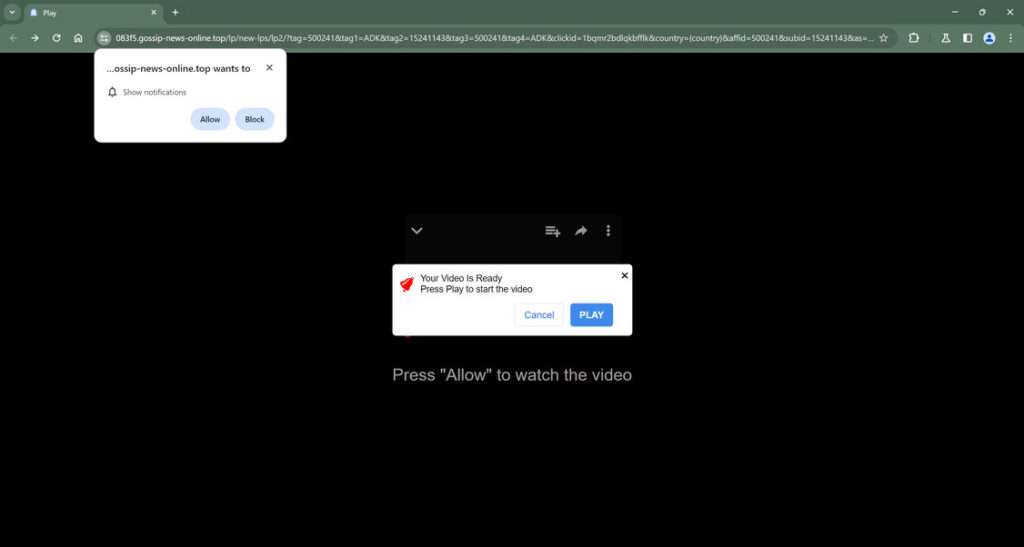Image resolution: width=1024 pixels, height=547 pixels.
Task: Click add to playlist icon
Action: tap(552, 231)
